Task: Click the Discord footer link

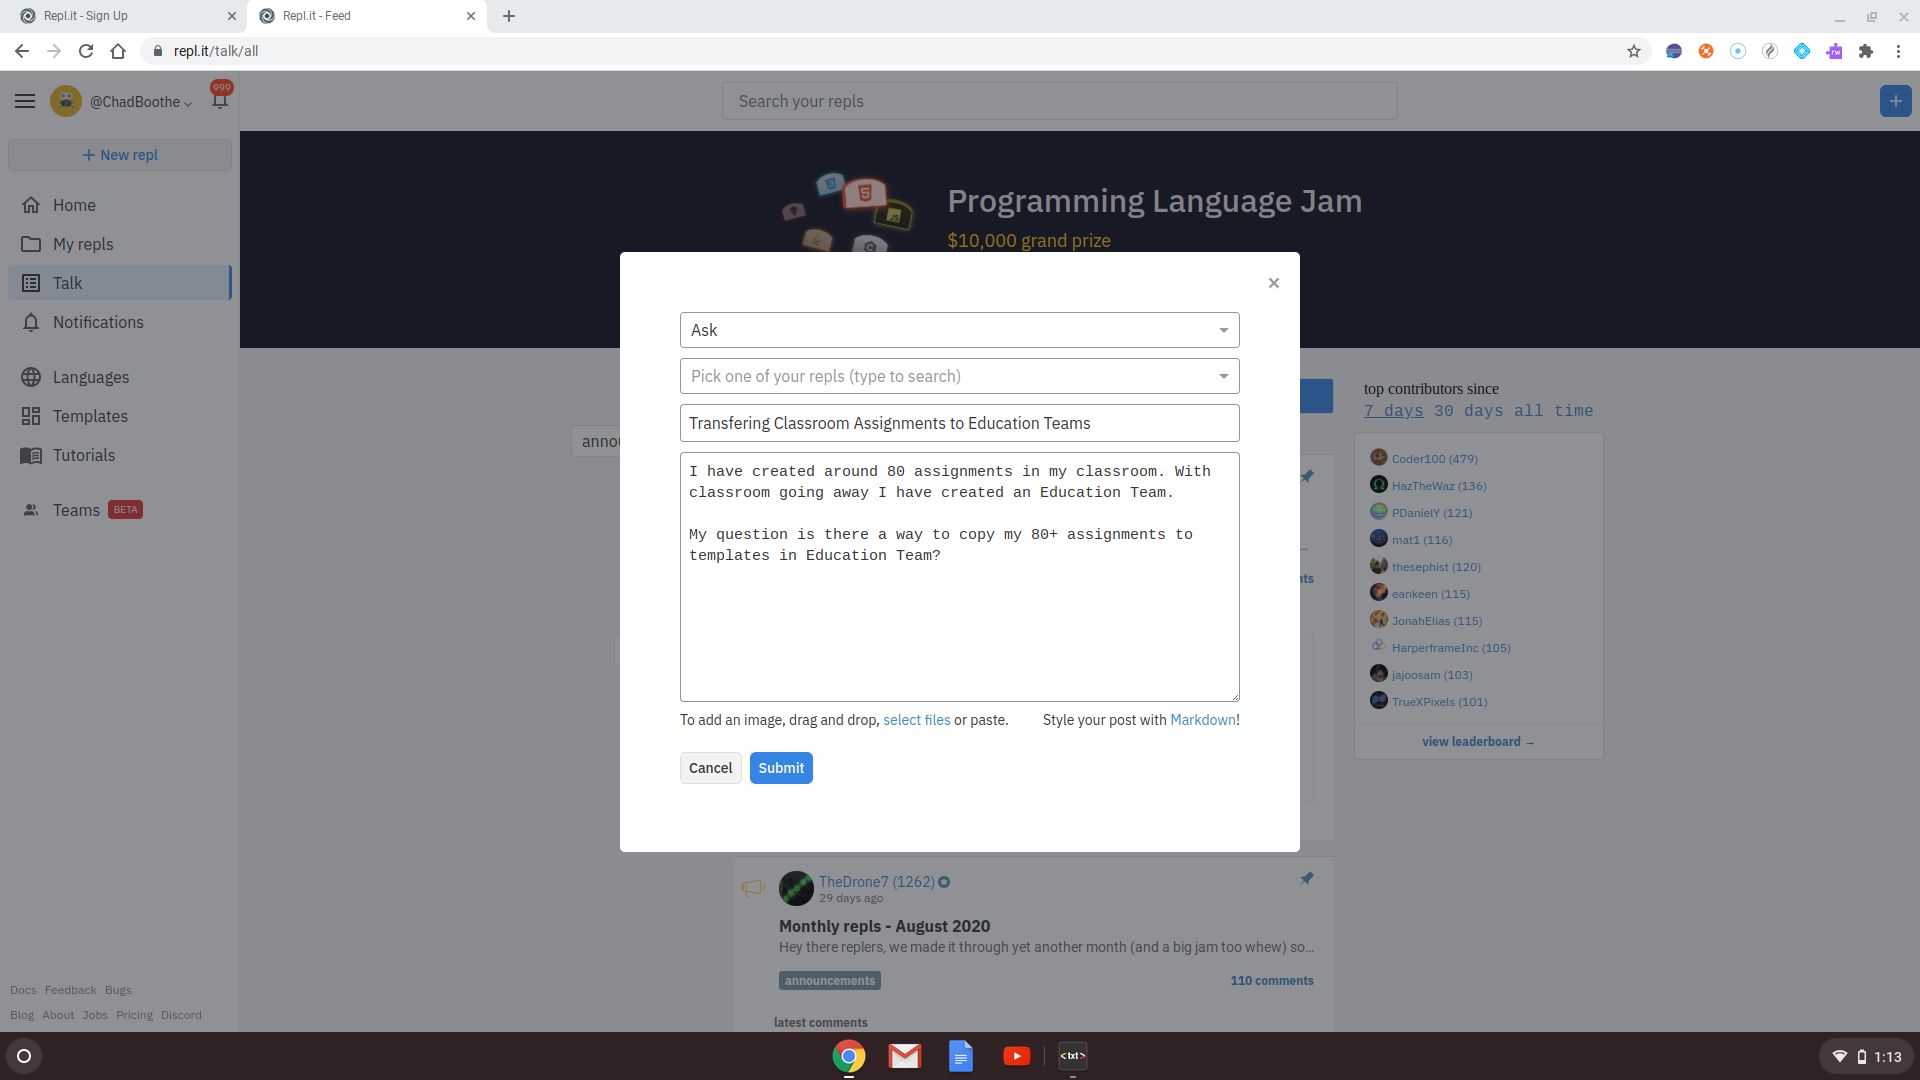Action: click(x=181, y=1015)
